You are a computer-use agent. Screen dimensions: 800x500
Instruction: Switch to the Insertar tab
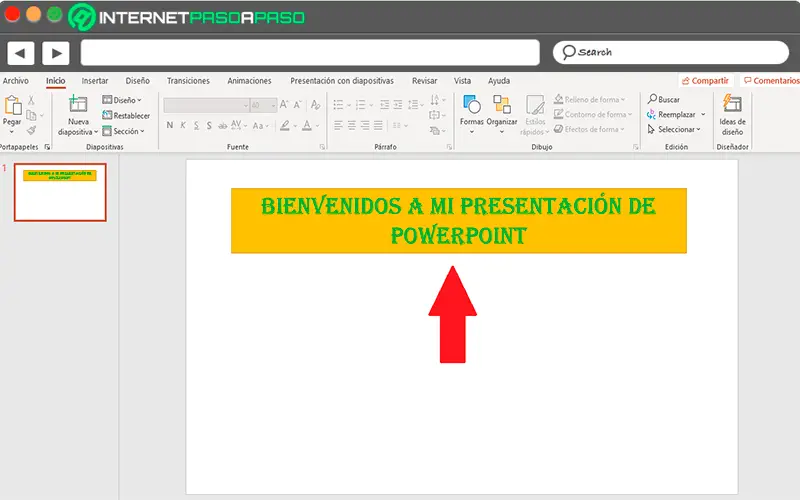(x=95, y=81)
